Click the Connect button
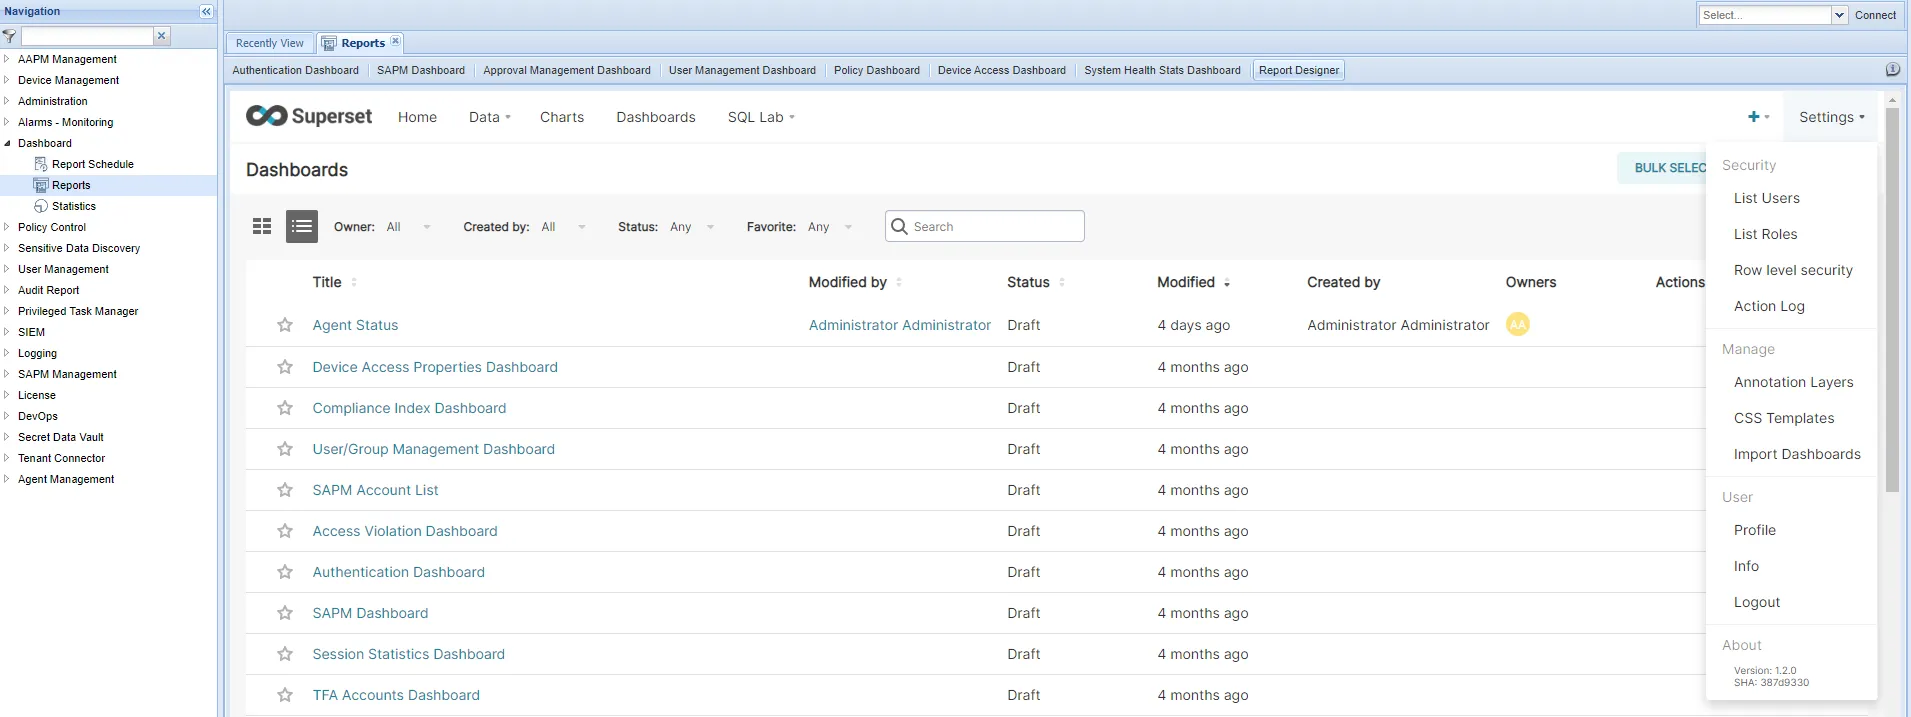This screenshot has width=1911, height=717. point(1875,15)
